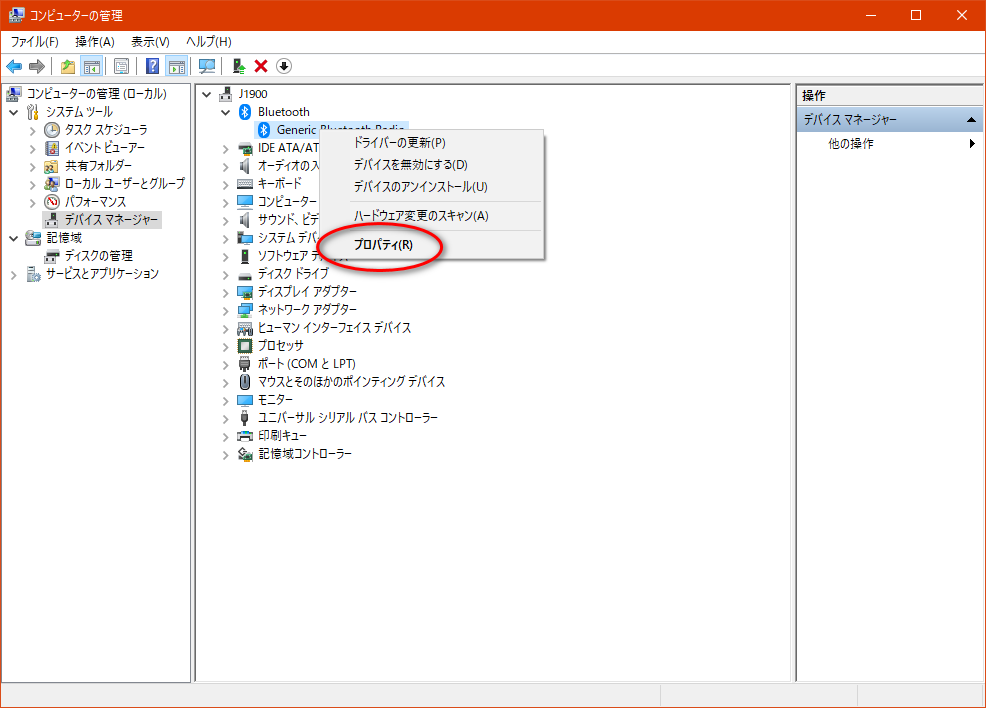Click the update driver icon with green arrow
The width and height of the screenshot is (986, 708).
(238, 66)
